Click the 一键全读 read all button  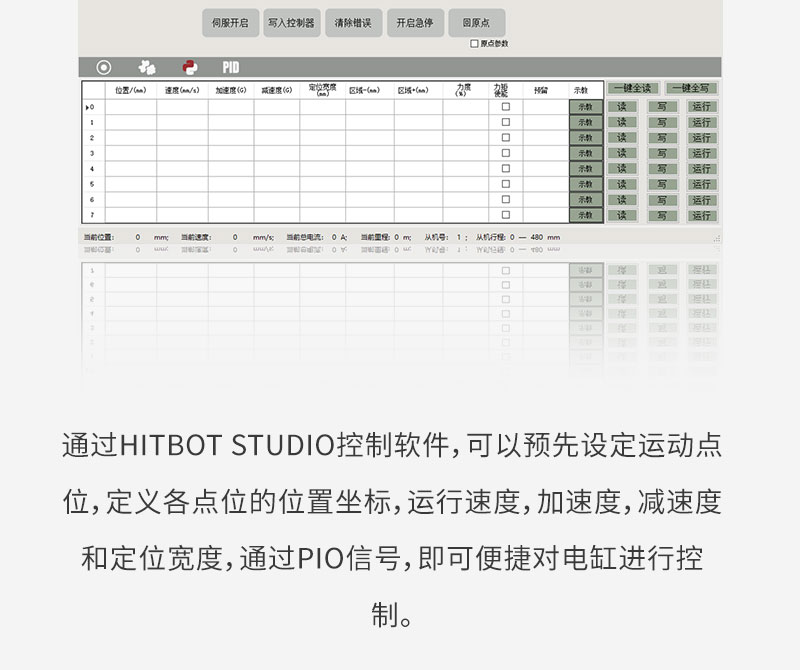pyautogui.click(x=632, y=88)
